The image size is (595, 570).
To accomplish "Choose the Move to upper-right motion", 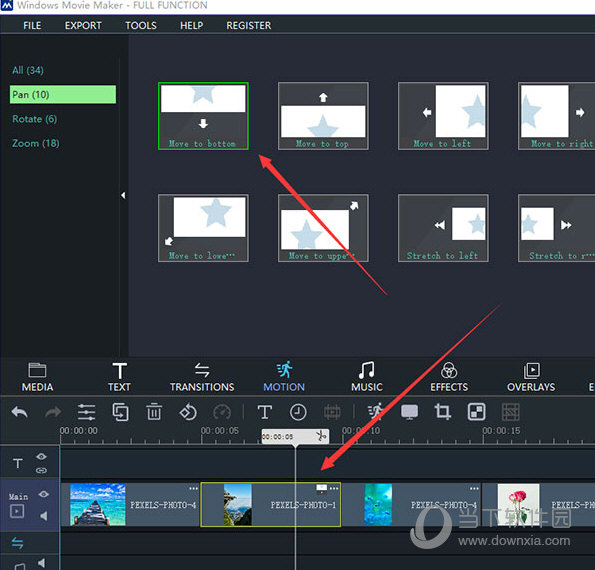I will [323, 228].
